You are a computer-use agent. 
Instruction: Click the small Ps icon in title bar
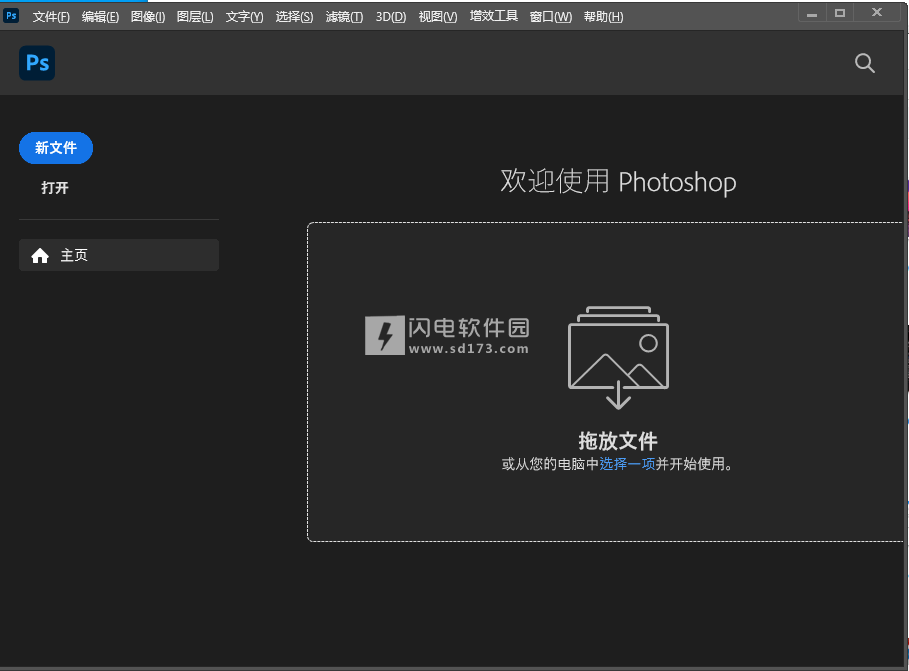11,16
